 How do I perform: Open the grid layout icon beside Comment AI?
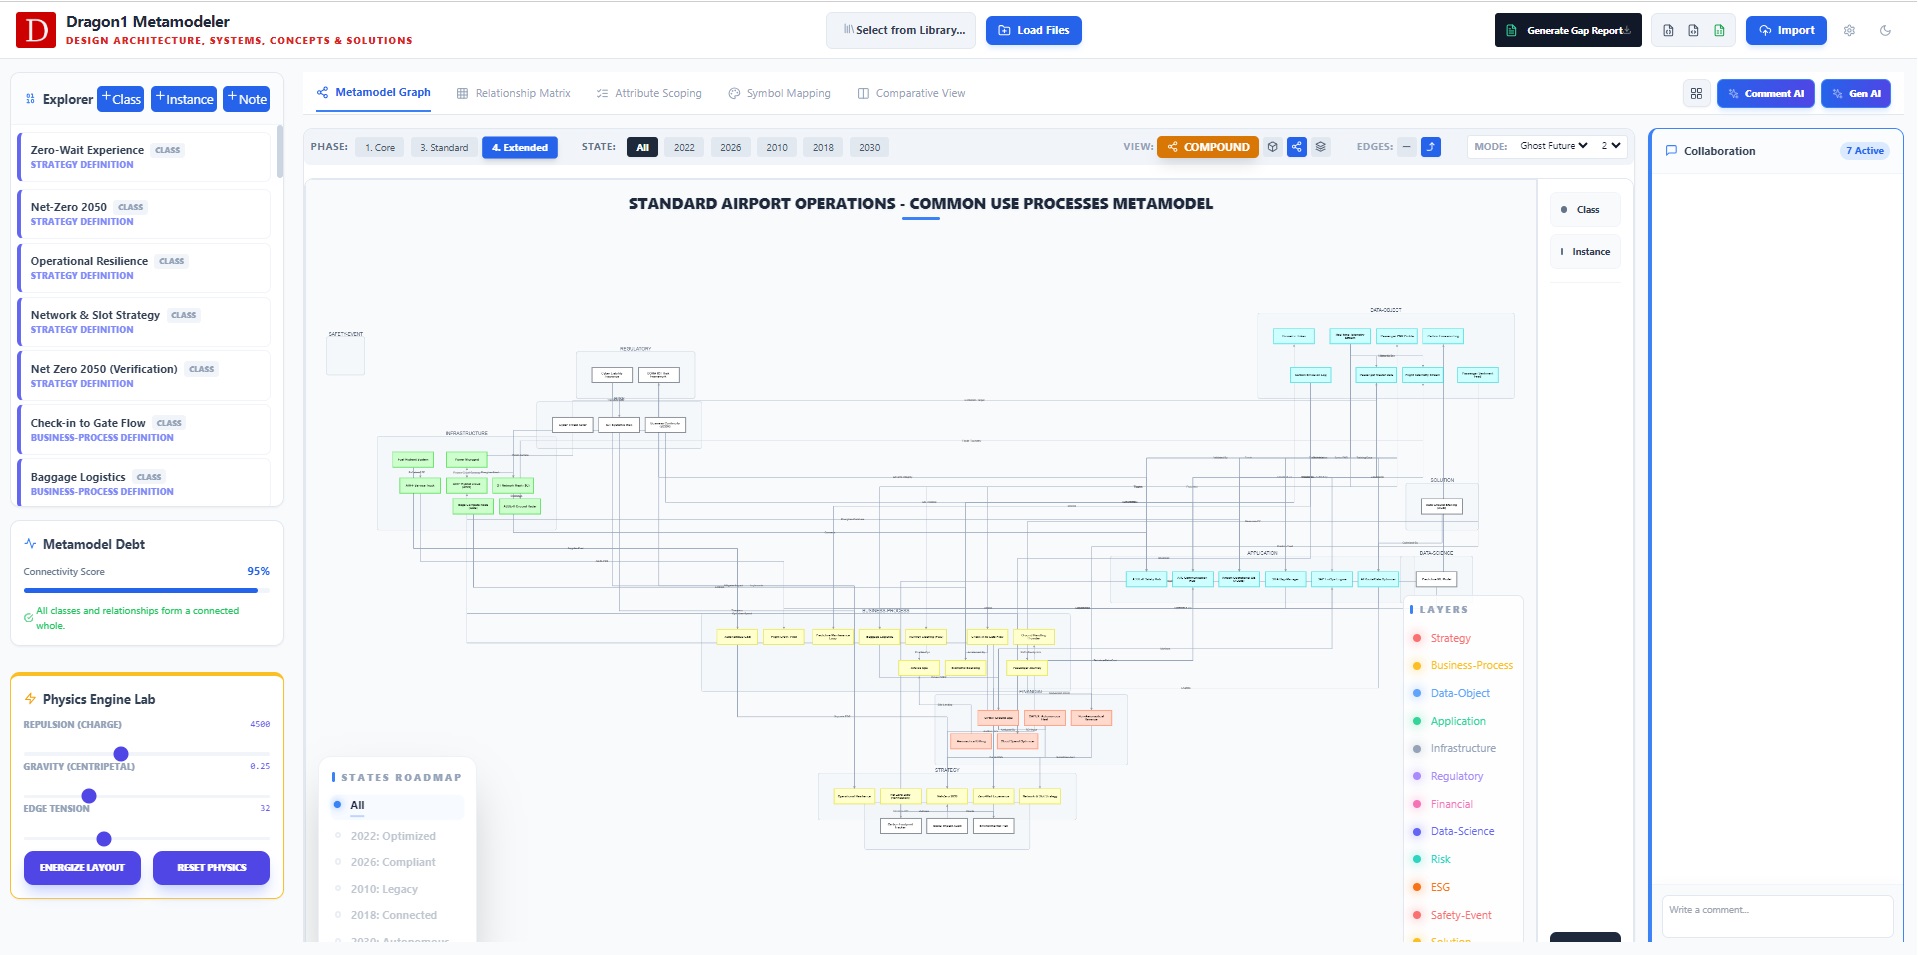(x=1696, y=93)
